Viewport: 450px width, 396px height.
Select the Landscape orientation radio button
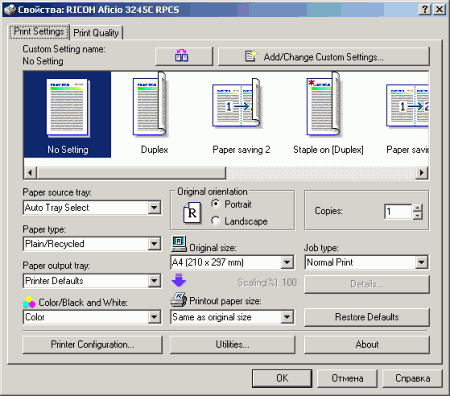(x=216, y=221)
